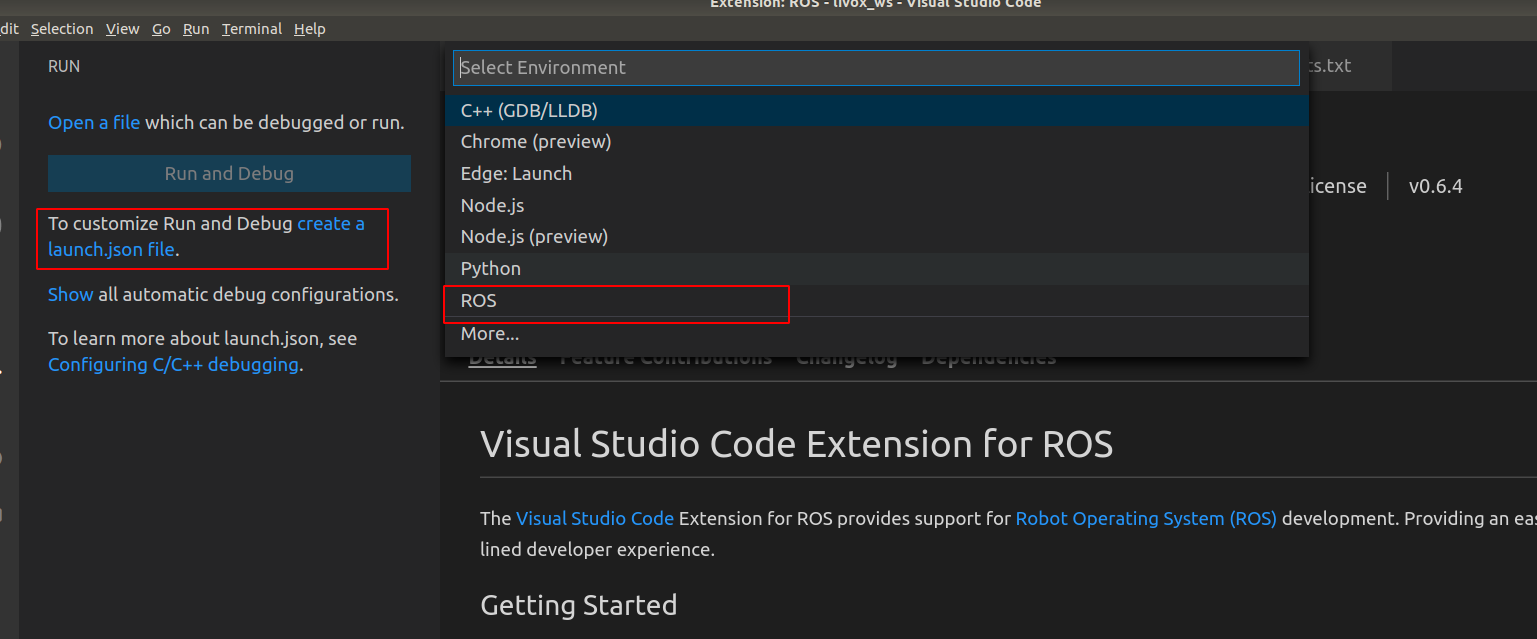This screenshot has height=639, width=1537.
Task: Open the Selection menu
Action: pyautogui.click(x=62, y=29)
